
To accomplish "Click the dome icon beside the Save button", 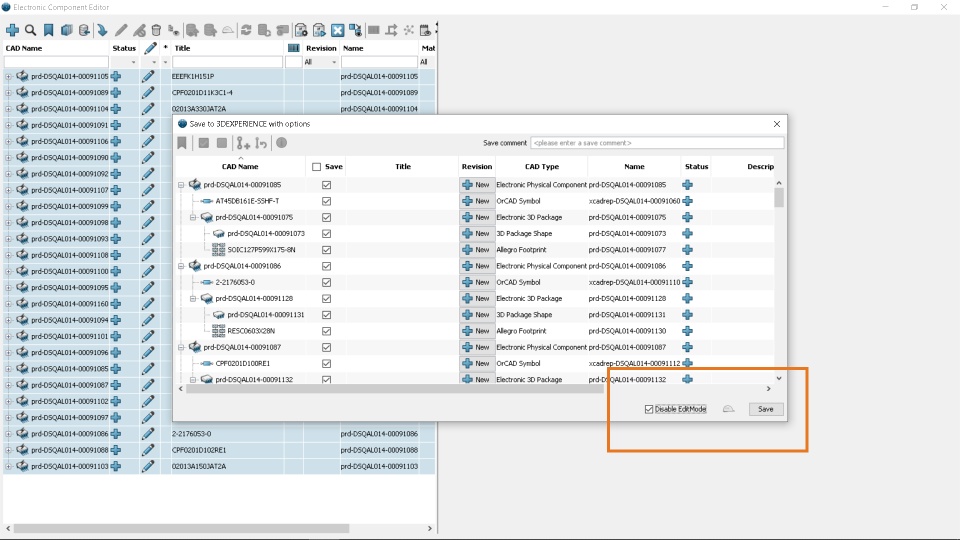I will pos(728,409).
